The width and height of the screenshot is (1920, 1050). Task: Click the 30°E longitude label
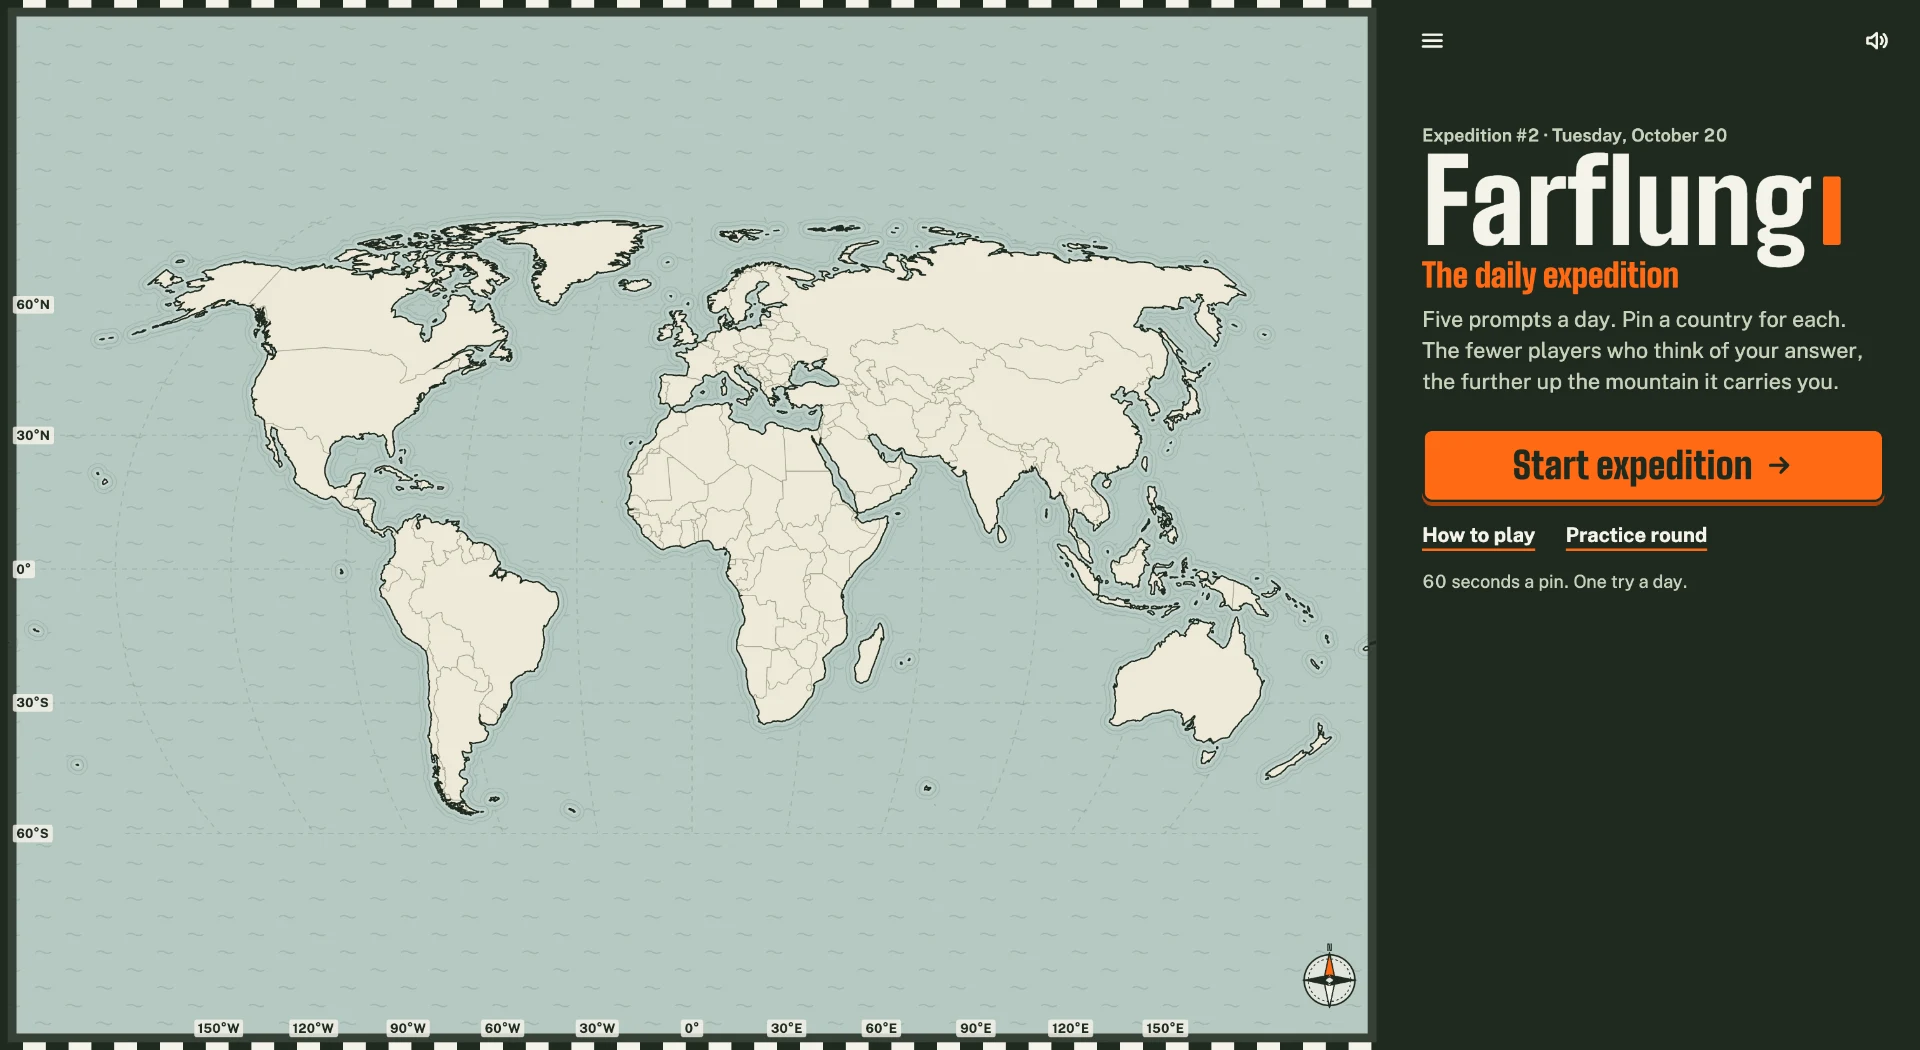pyautogui.click(x=787, y=1028)
